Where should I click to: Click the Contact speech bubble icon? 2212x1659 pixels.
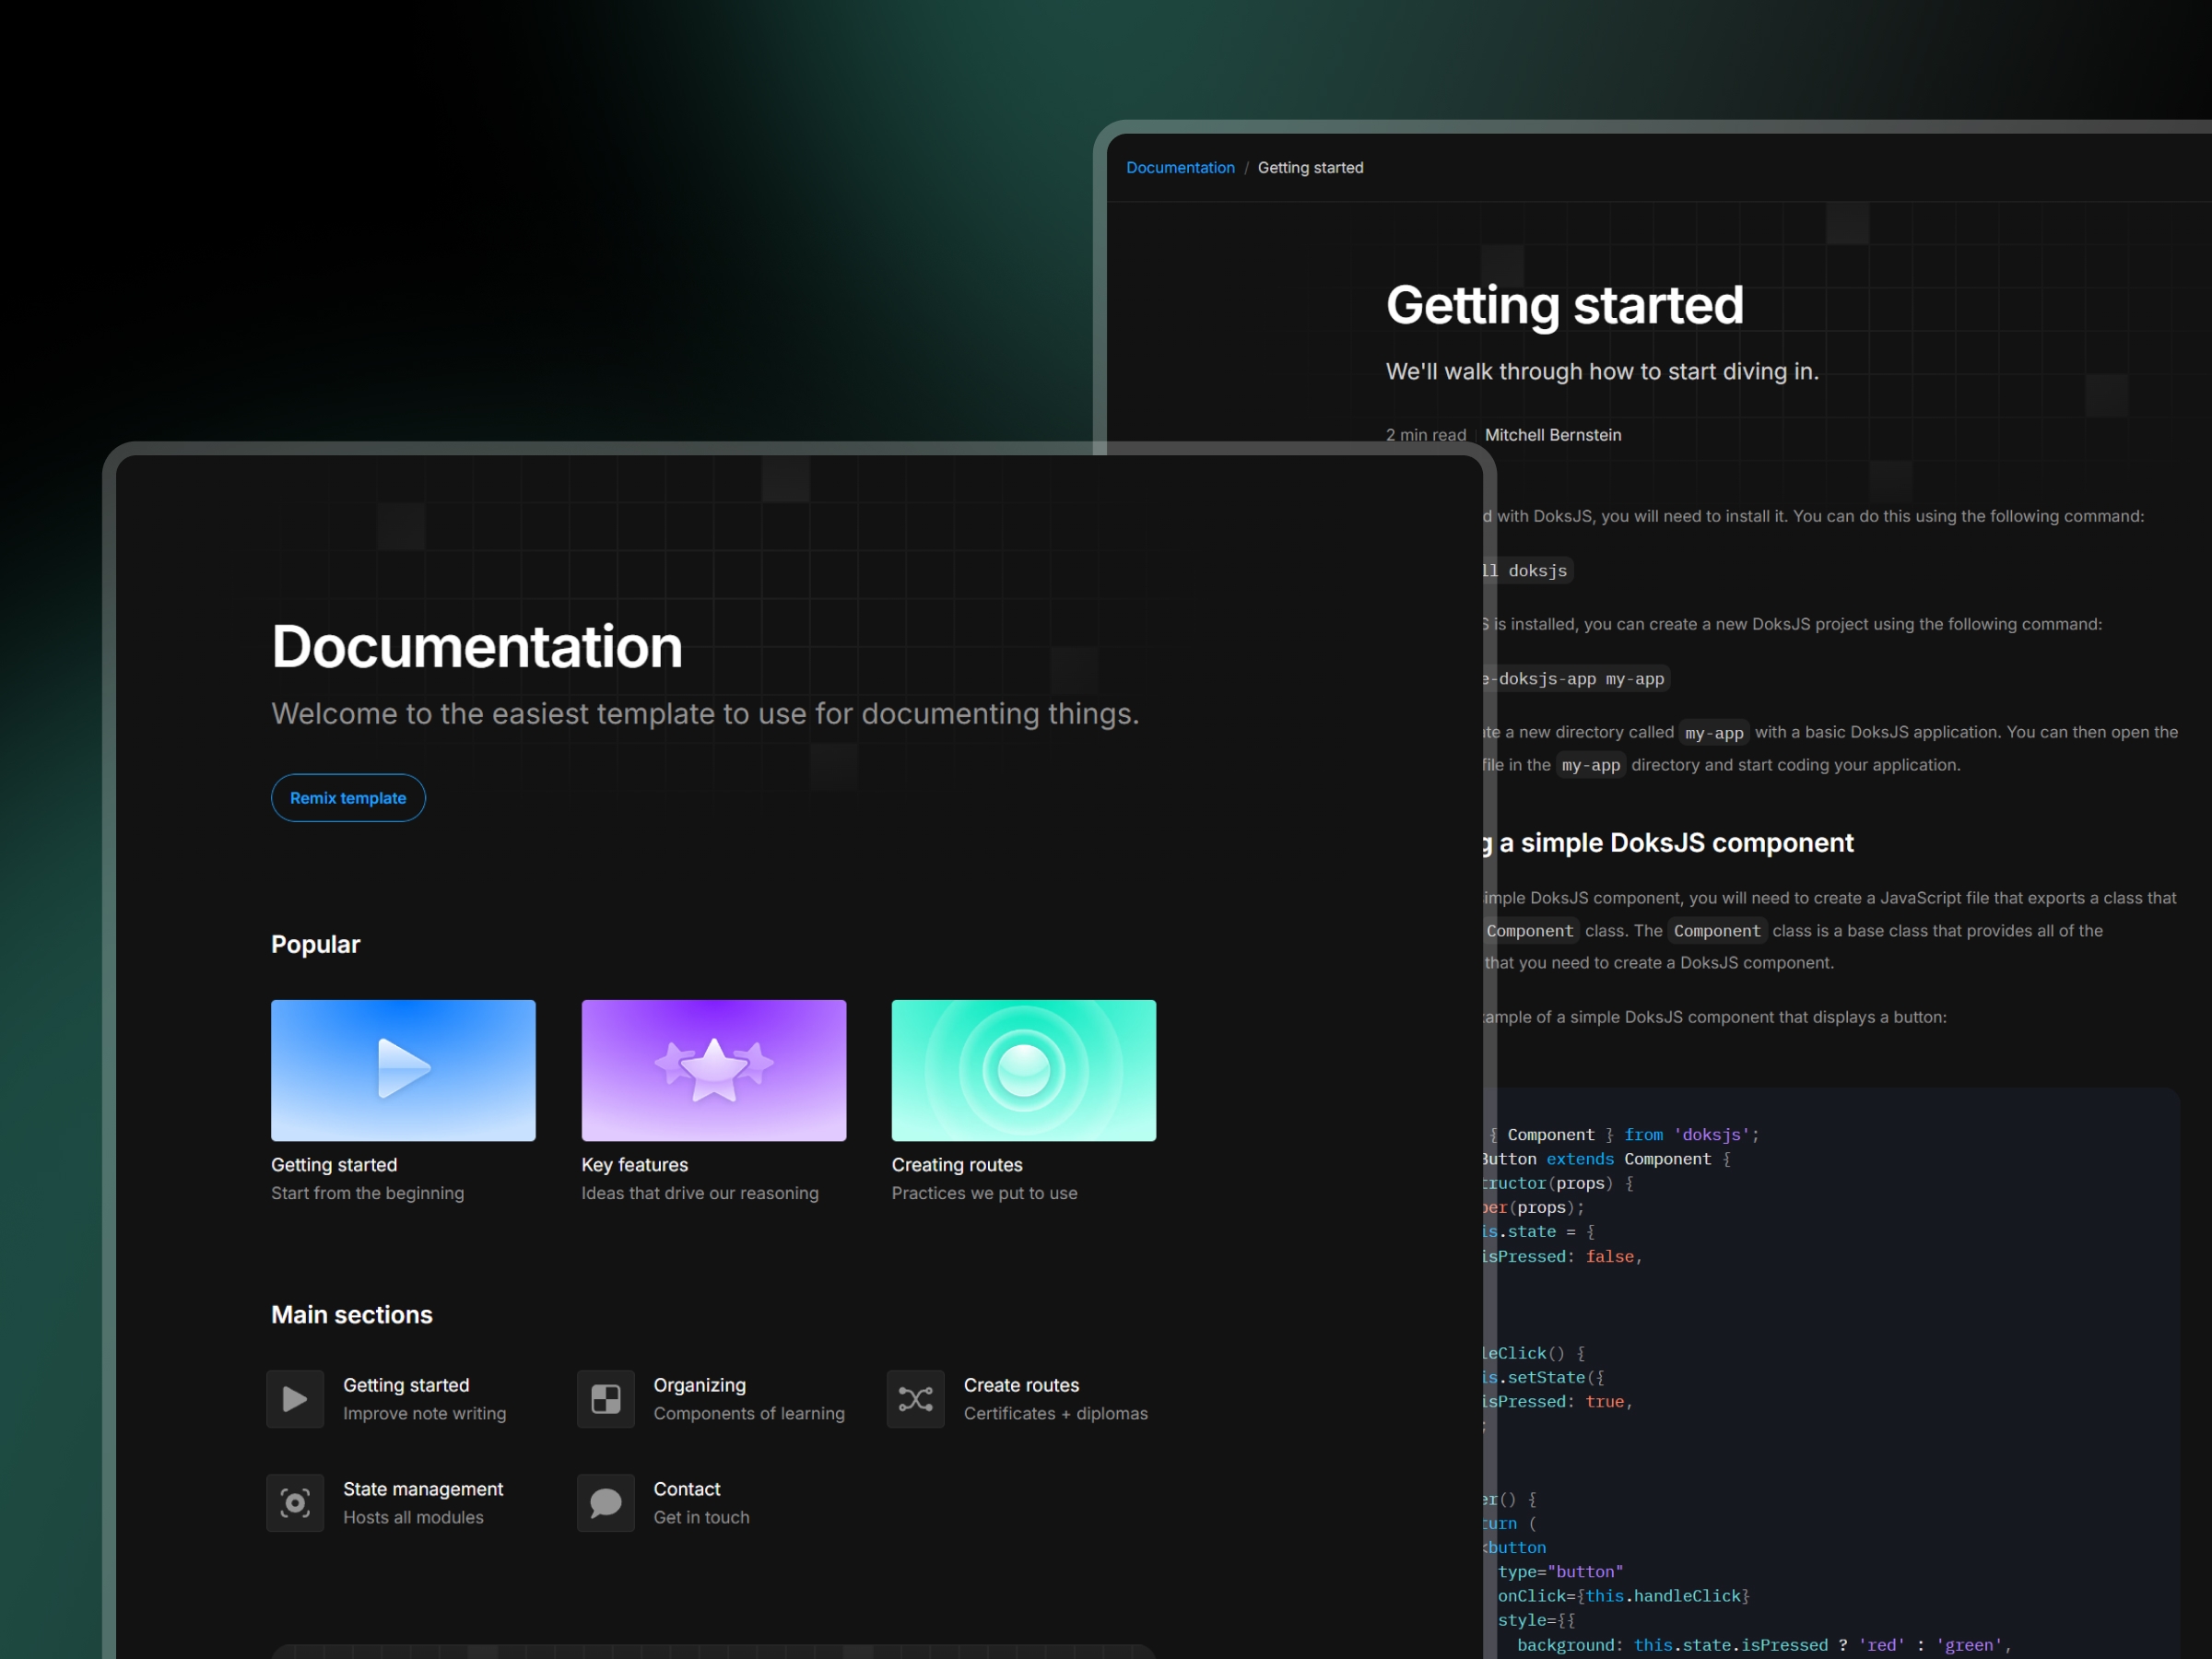coord(605,1503)
